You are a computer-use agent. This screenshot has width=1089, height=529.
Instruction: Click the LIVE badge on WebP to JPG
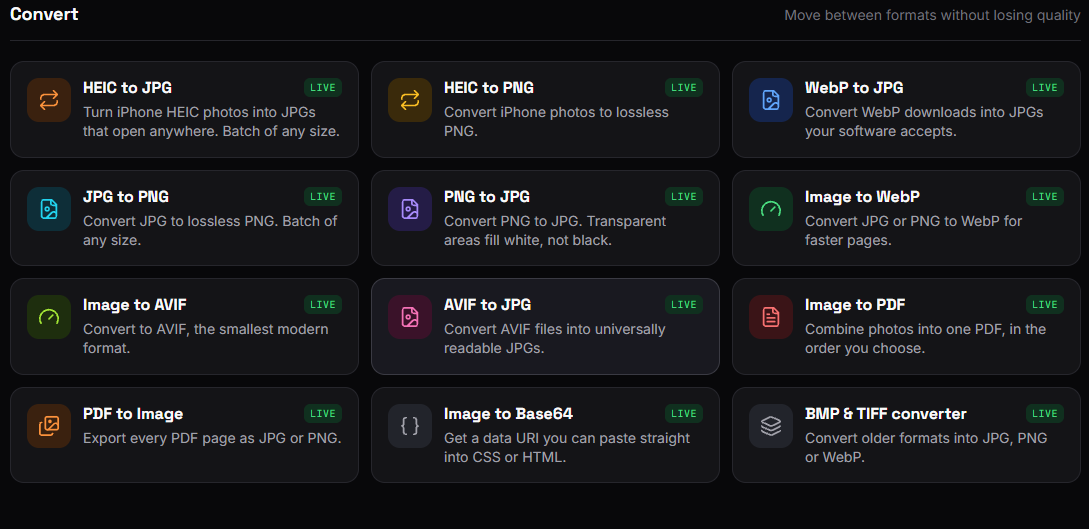[x=1045, y=87]
